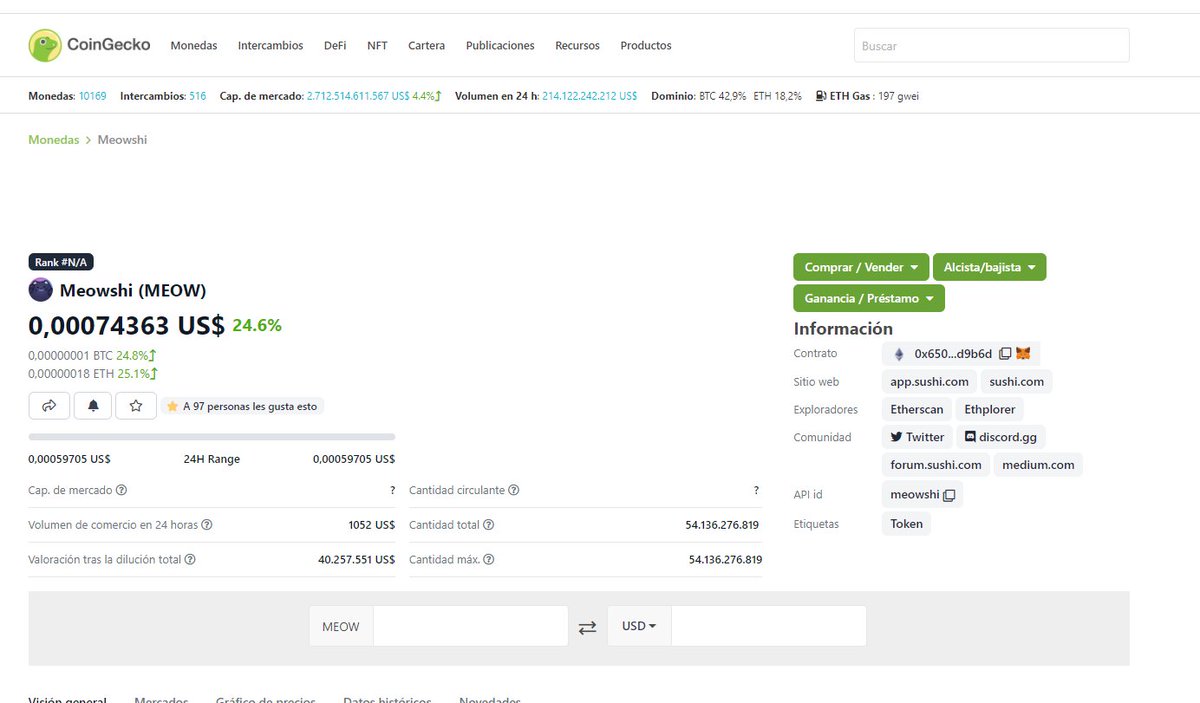Open the sushi.com website link
The width and height of the screenshot is (1200, 703).
(x=1017, y=382)
